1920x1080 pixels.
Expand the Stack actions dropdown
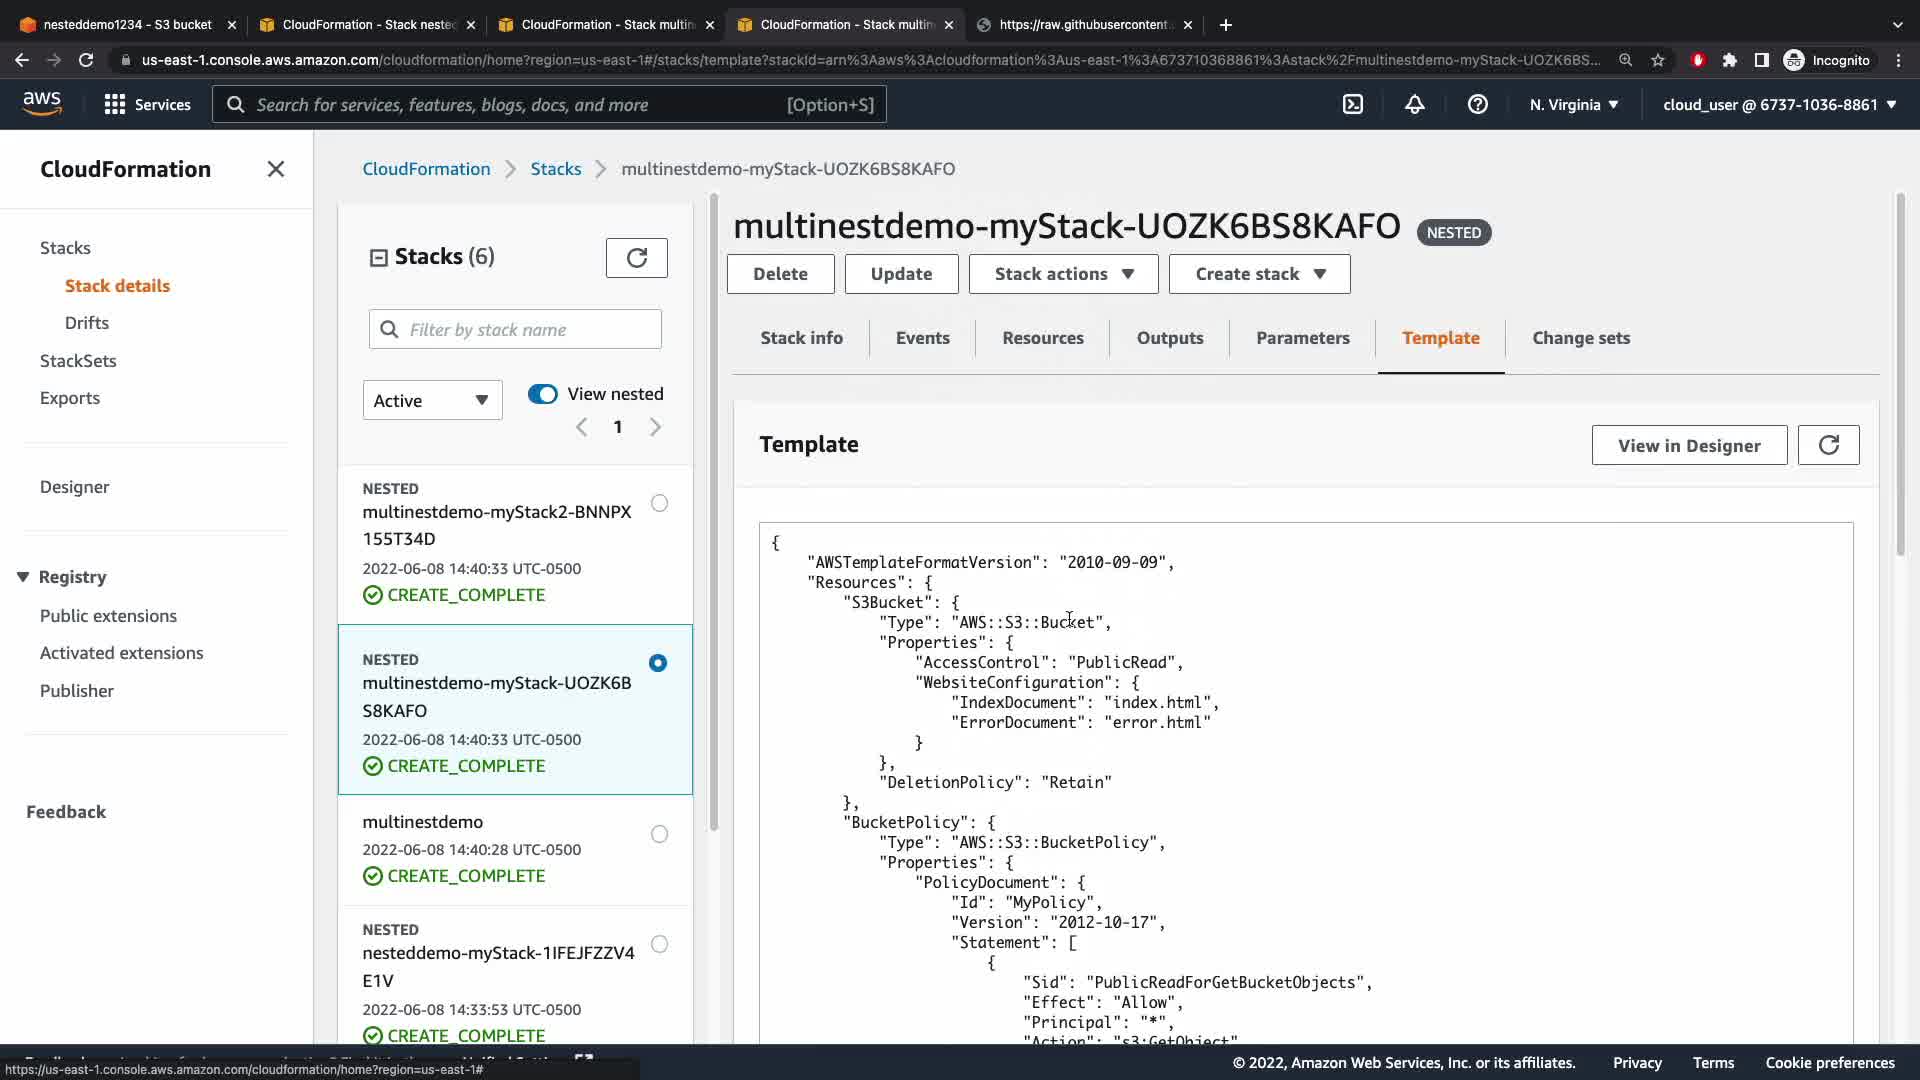pos(1063,274)
